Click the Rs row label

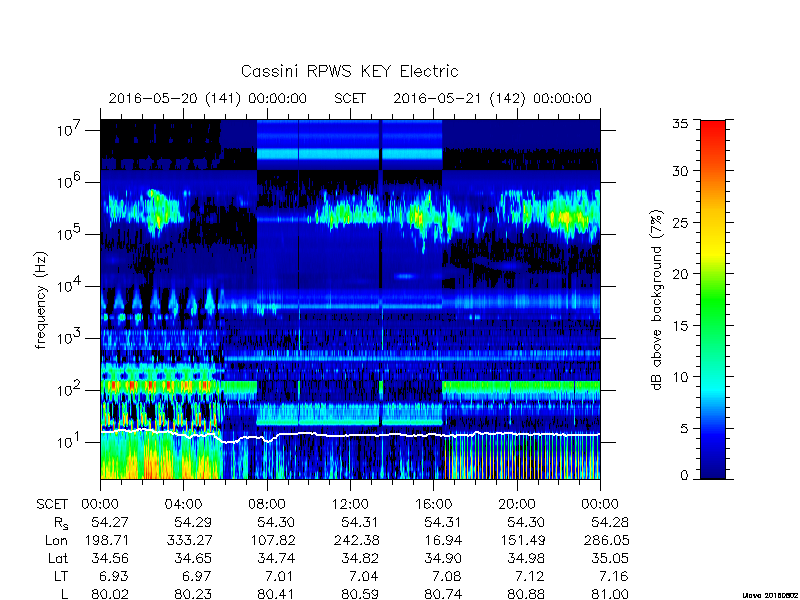[x=60, y=523]
